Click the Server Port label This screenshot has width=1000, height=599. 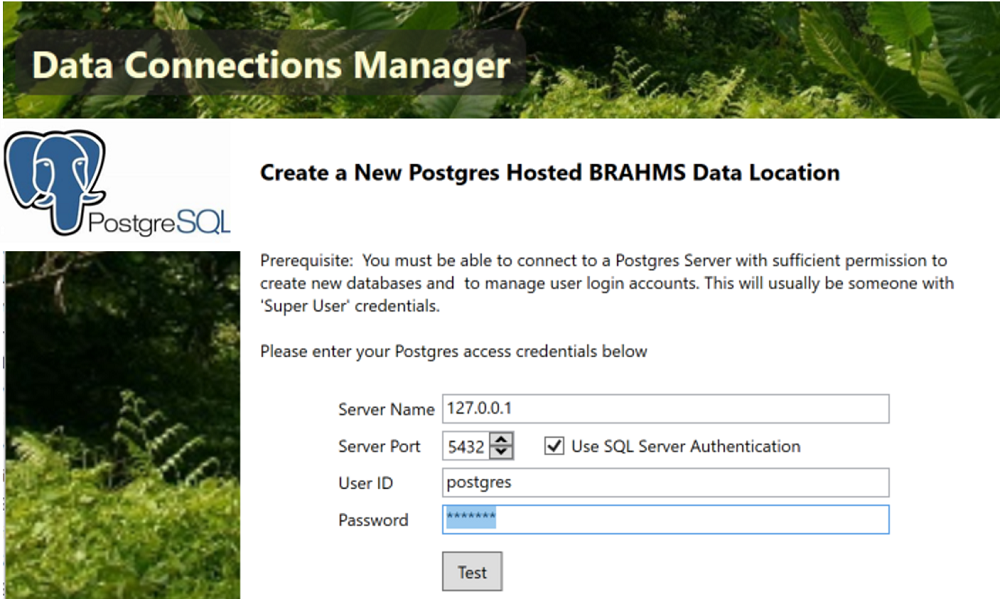[x=379, y=446]
